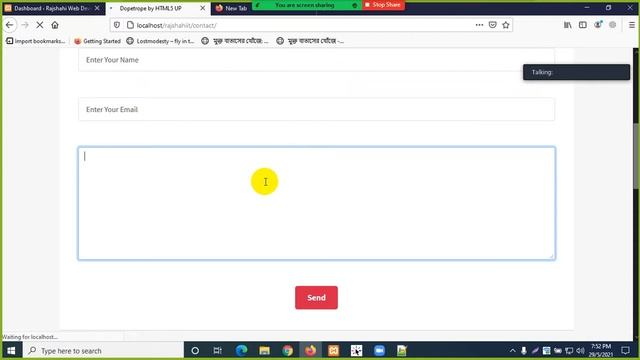Click the microphone tray icon
This screenshot has height=360, width=640.
click(x=524, y=351)
